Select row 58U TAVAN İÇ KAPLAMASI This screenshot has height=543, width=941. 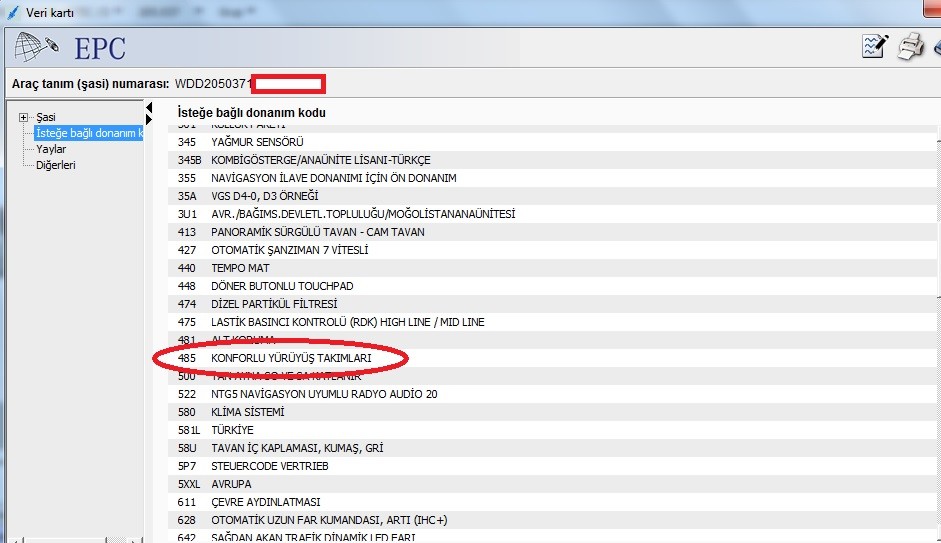click(552, 448)
